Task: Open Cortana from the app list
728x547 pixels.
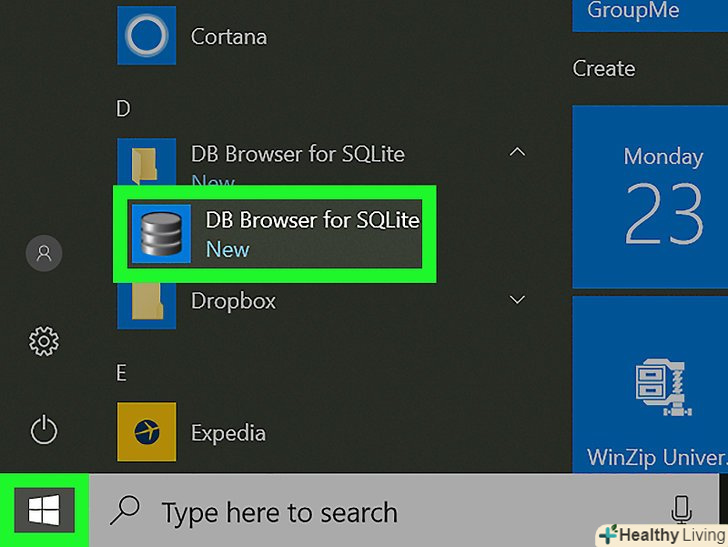Action: pos(146,36)
